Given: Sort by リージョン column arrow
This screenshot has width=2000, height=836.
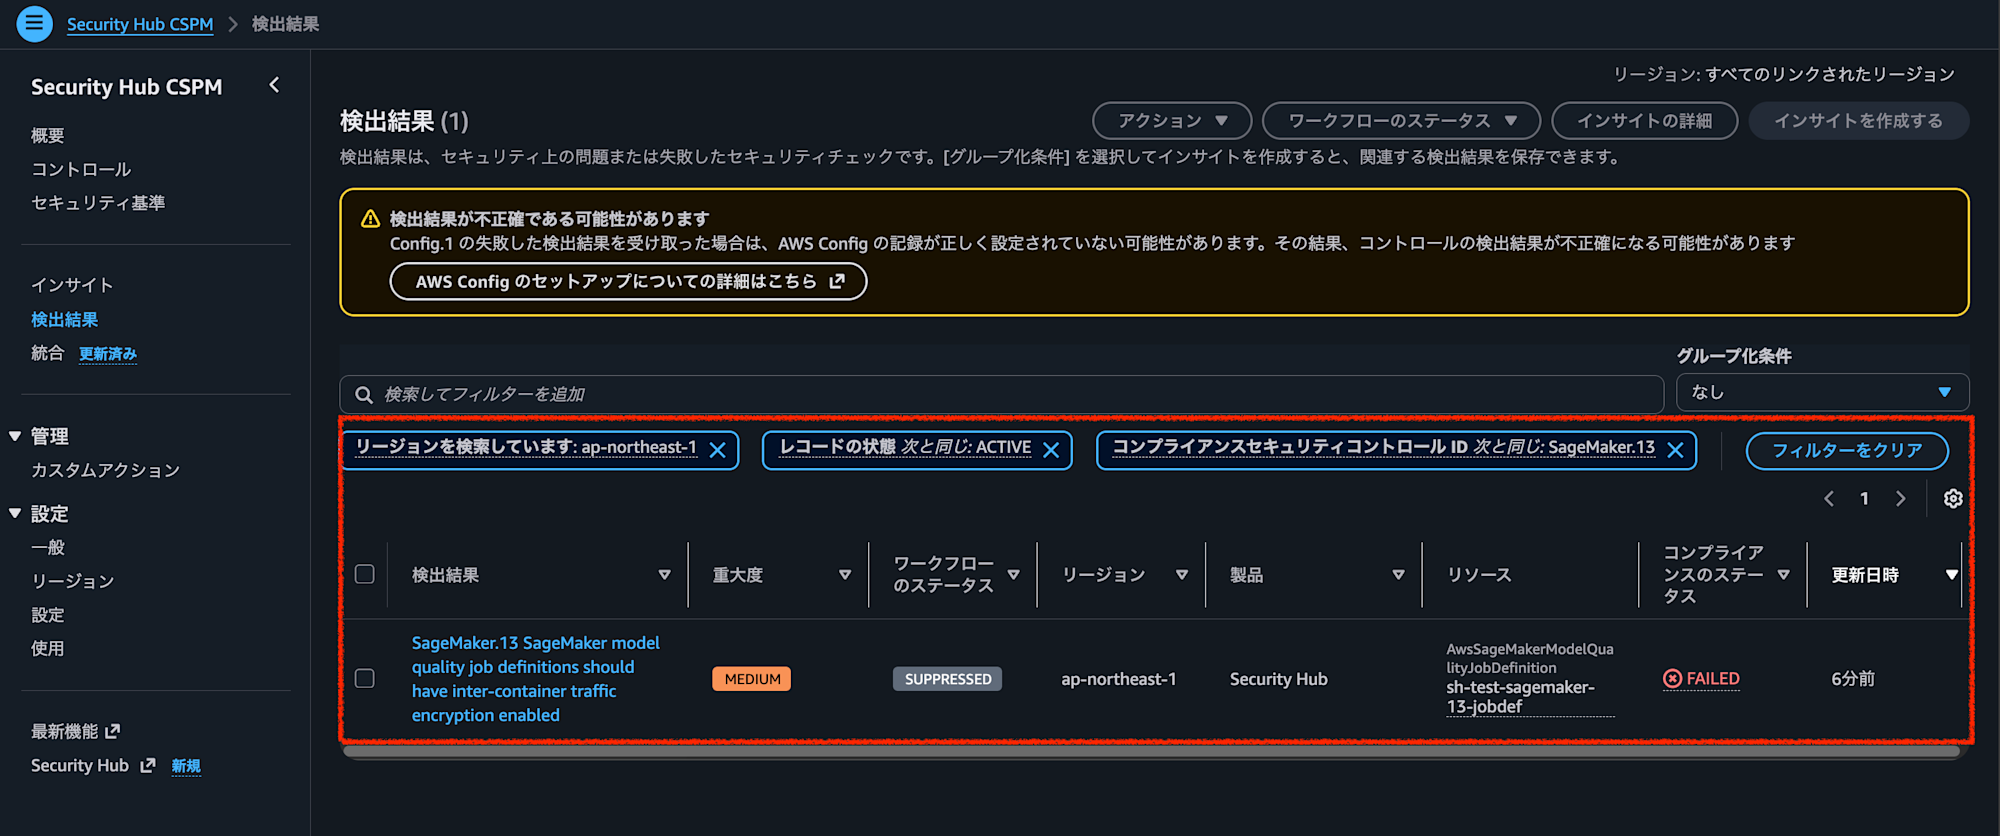Looking at the screenshot, I should (1182, 575).
